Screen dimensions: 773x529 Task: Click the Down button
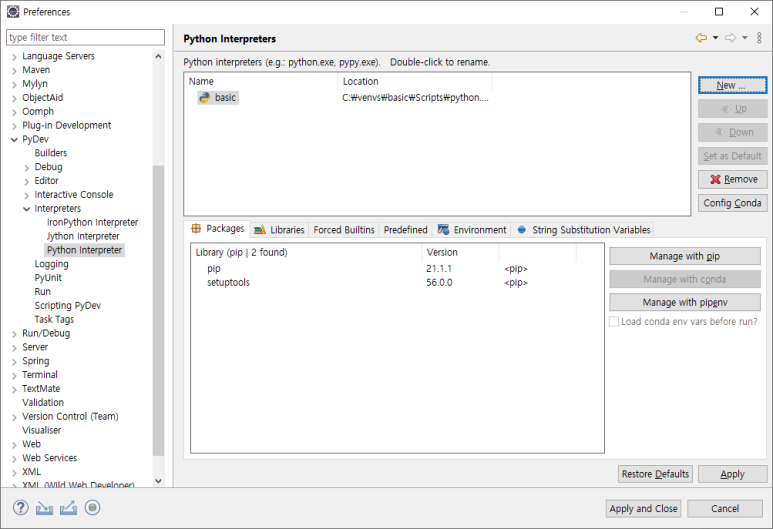(733, 132)
